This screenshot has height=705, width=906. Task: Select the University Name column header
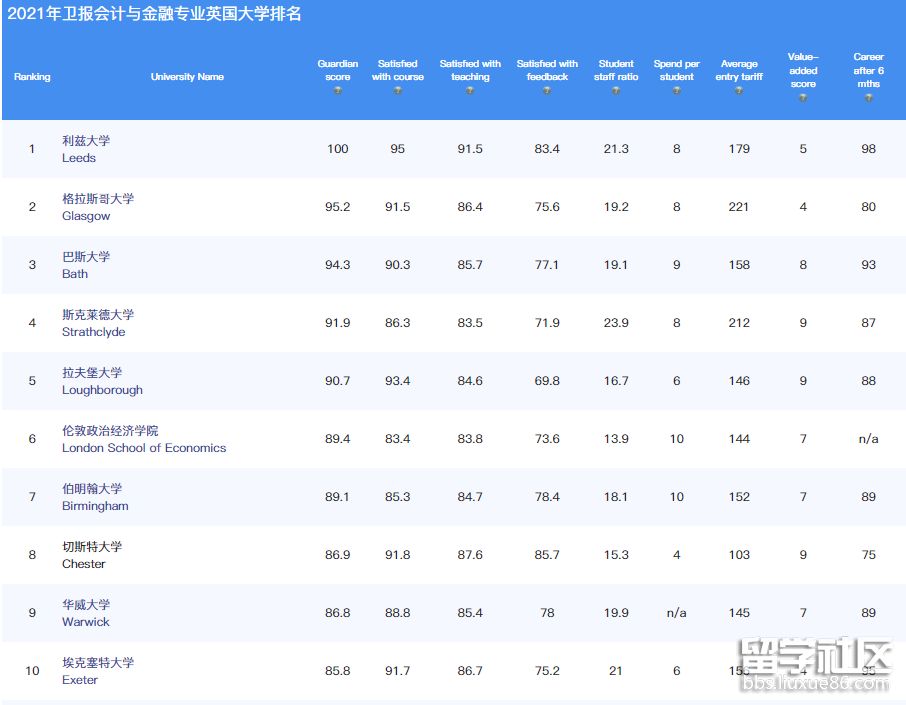[187, 76]
